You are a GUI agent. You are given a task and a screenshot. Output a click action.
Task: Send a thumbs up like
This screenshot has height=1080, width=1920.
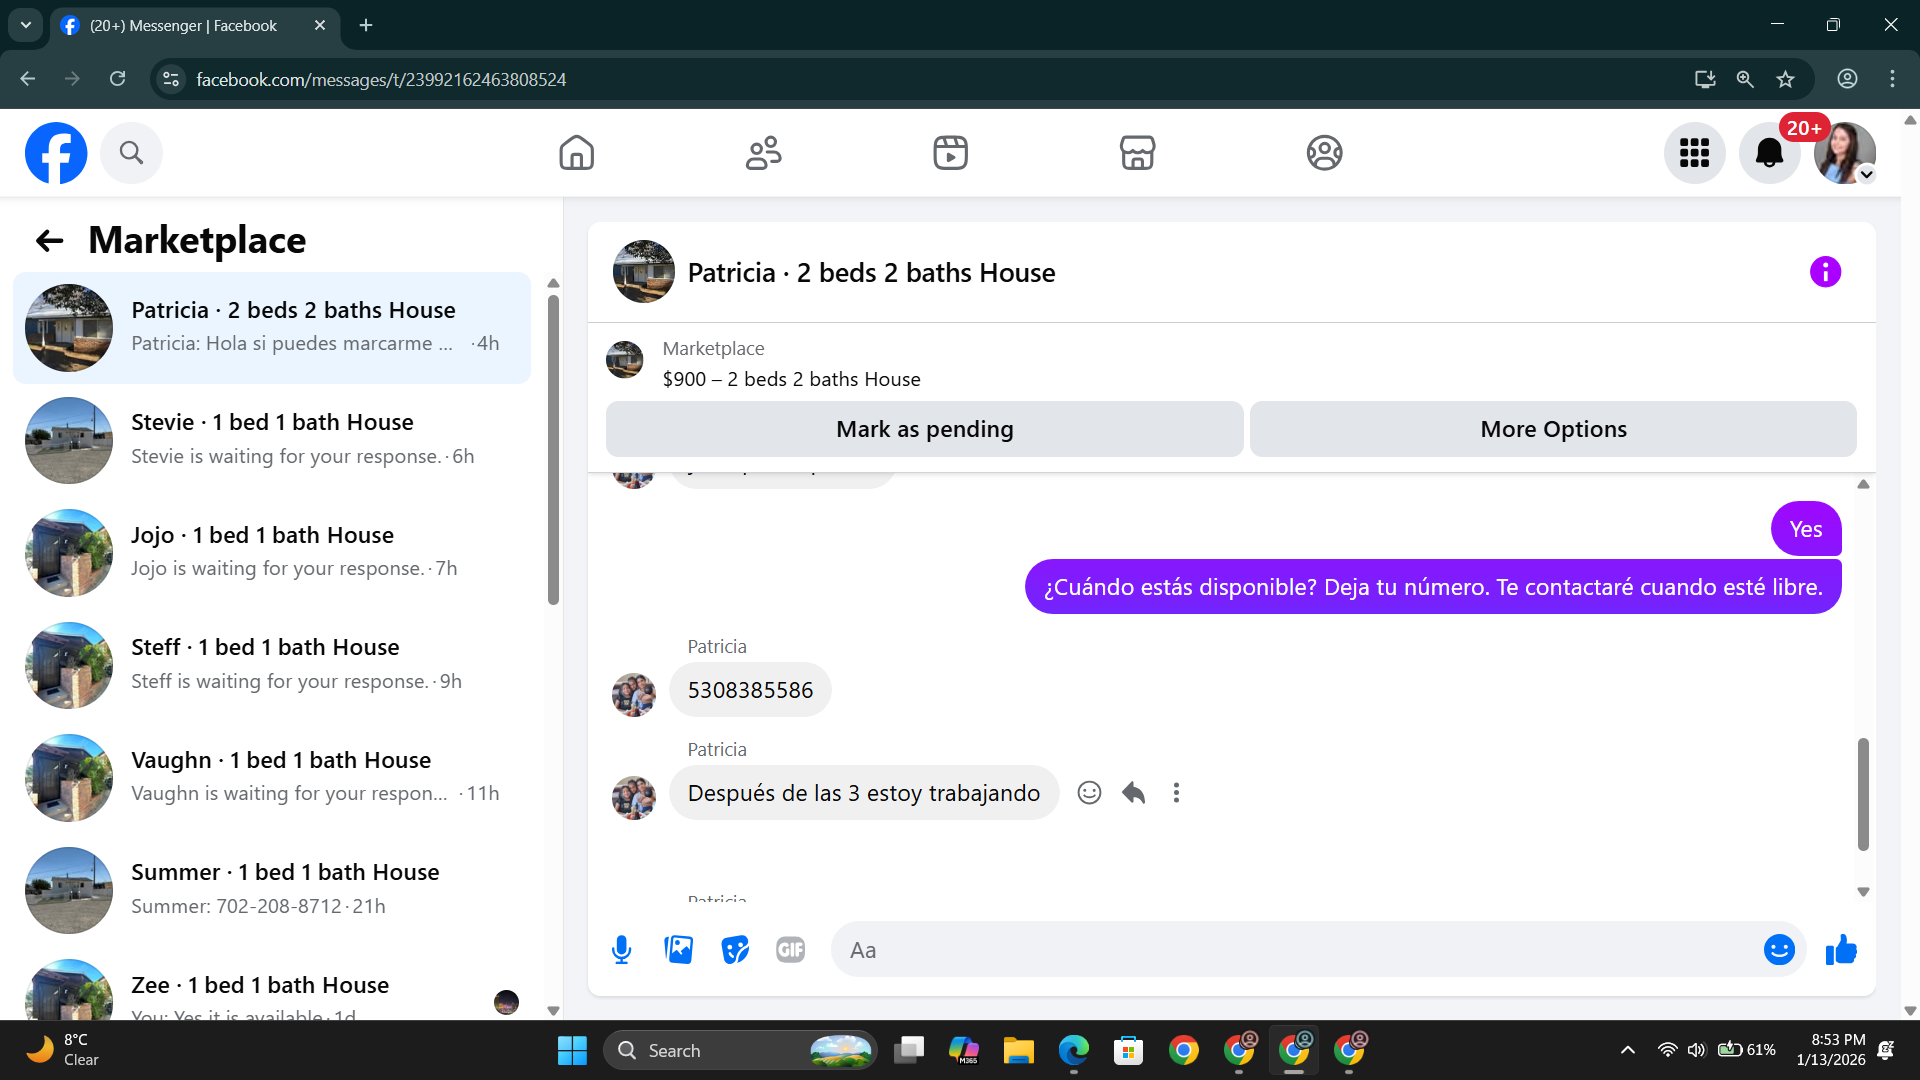coord(1841,950)
